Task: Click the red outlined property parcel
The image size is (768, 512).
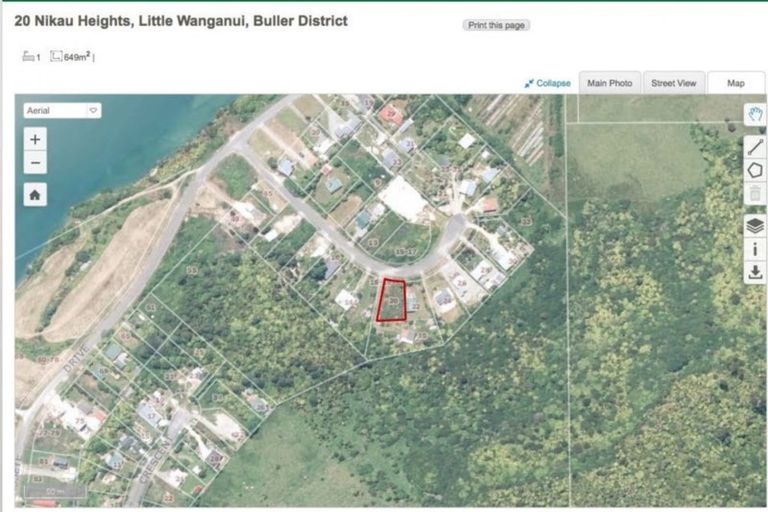Action: coord(392,301)
